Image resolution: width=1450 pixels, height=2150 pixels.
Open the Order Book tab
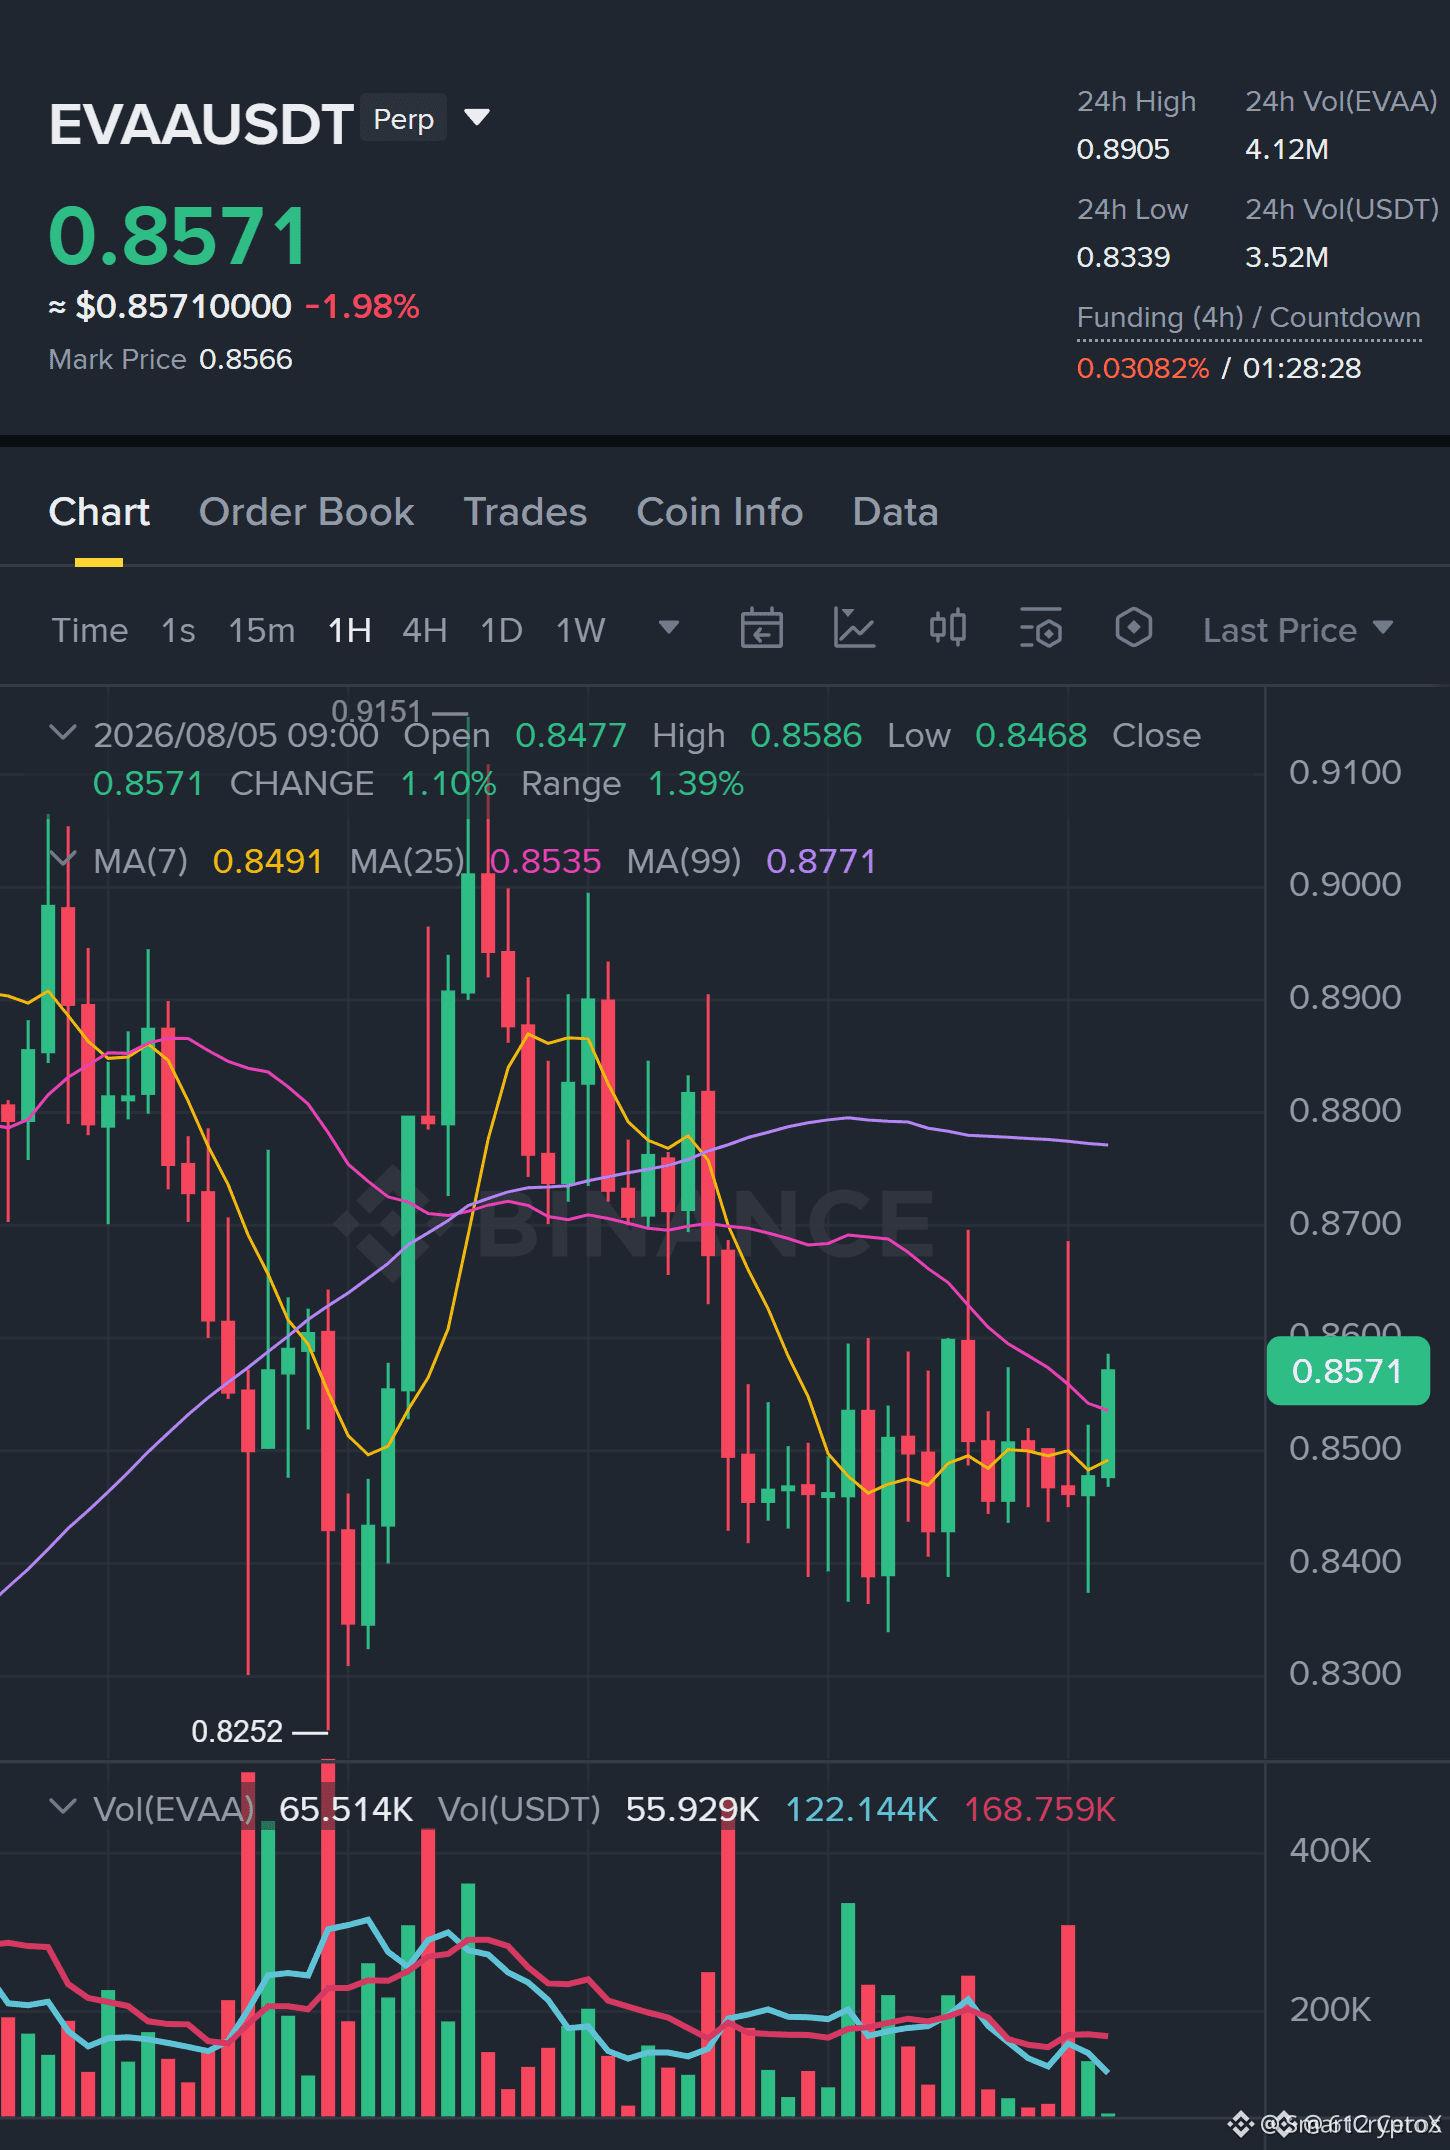pos(306,512)
